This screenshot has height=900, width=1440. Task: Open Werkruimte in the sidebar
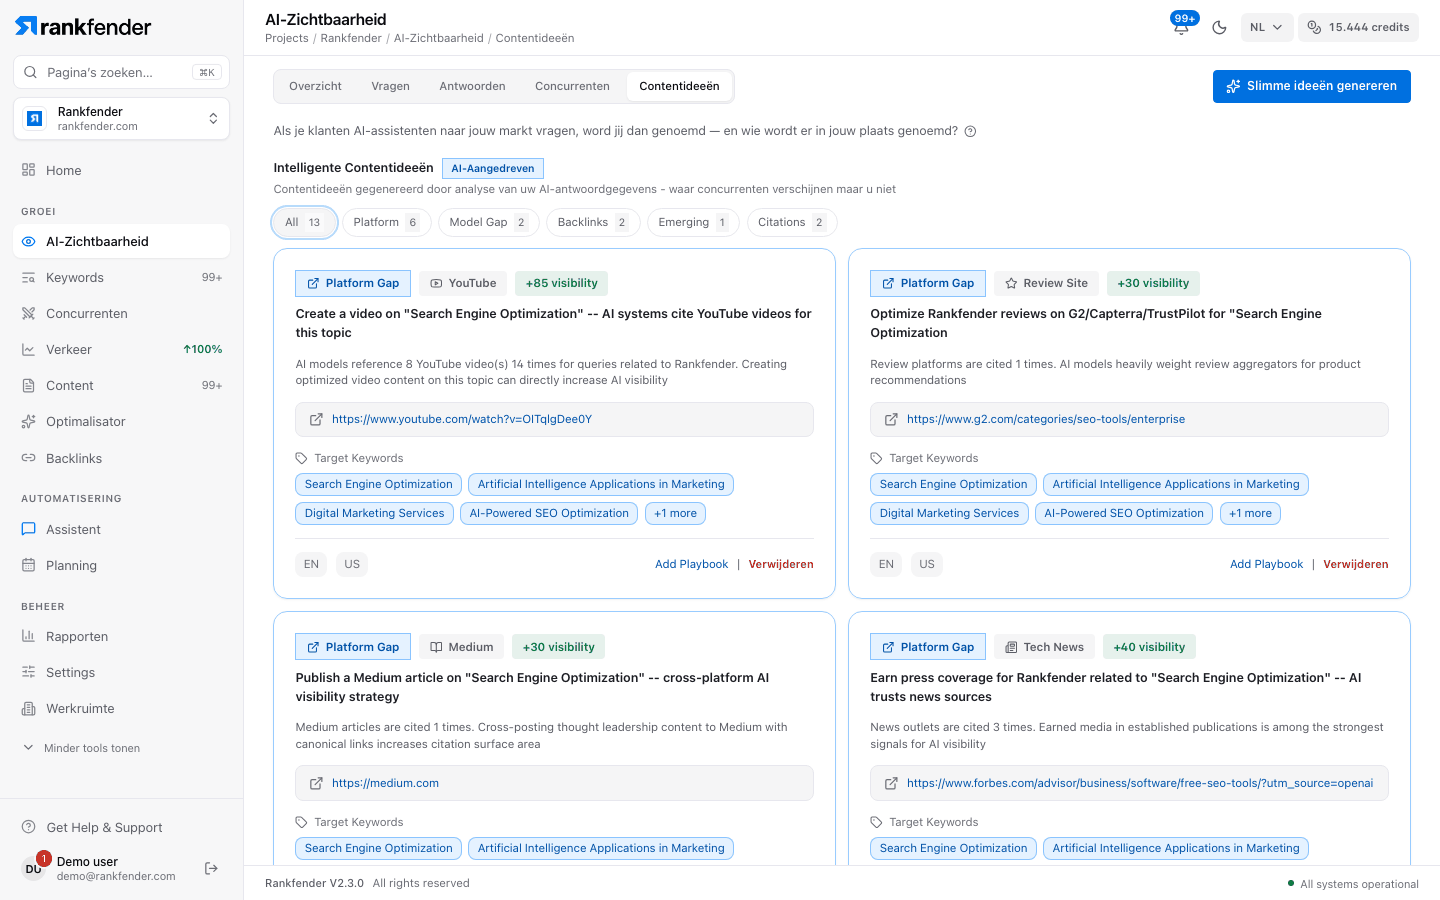(121, 709)
